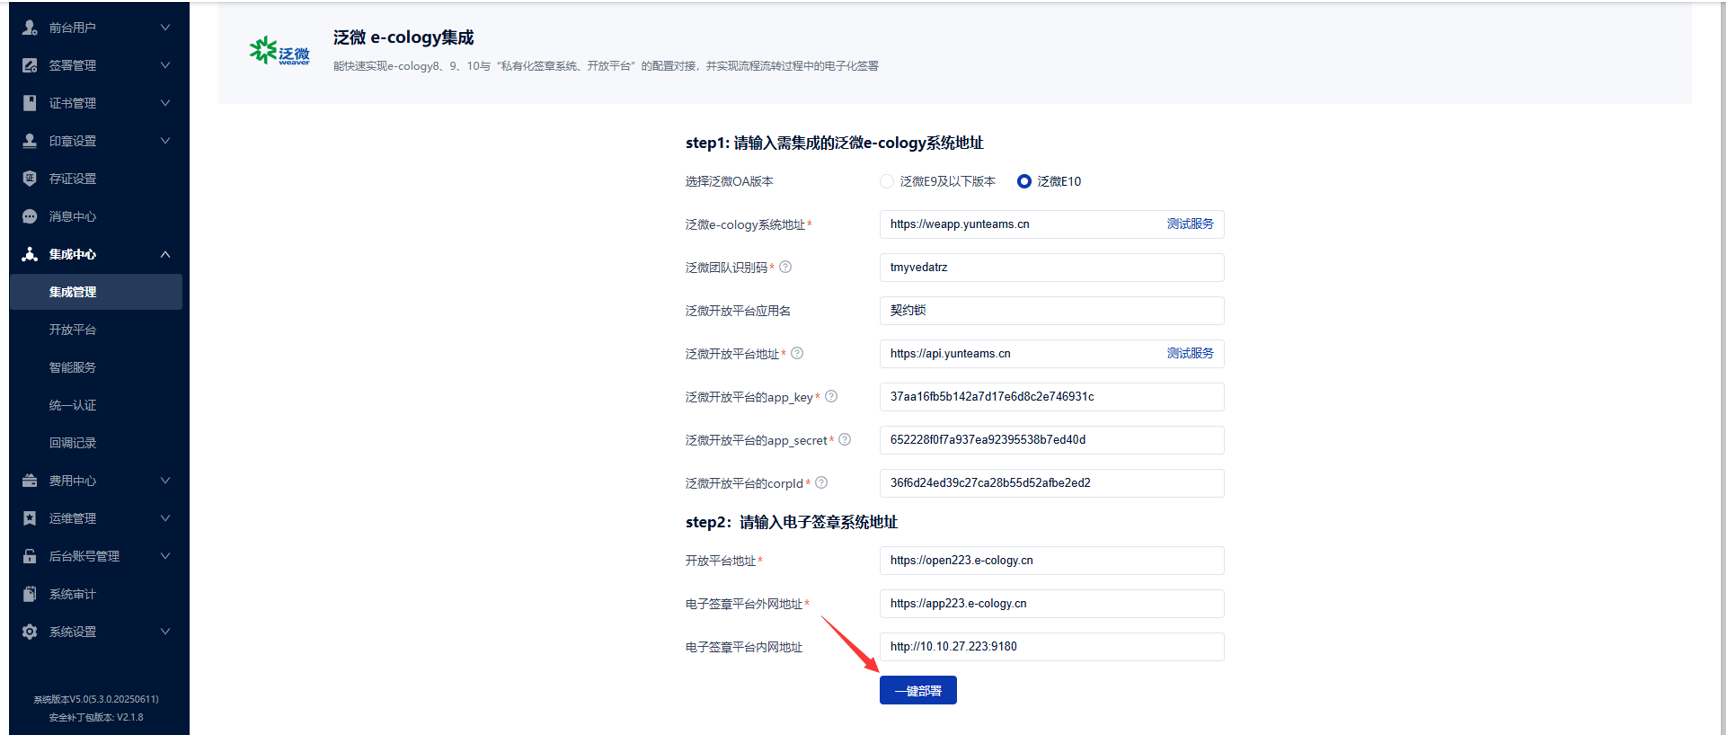This screenshot has height=736, width=1726.
Task: Click the 前台用户 sidebar icon
Action: (x=30, y=28)
